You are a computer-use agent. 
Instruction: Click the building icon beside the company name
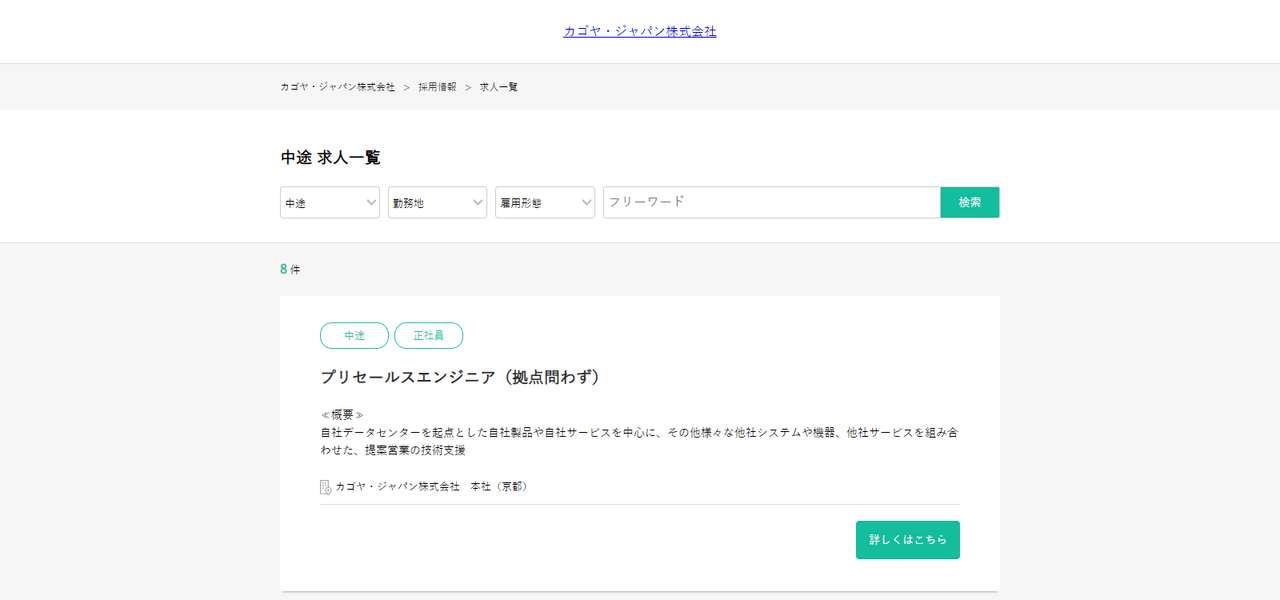(x=325, y=487)
